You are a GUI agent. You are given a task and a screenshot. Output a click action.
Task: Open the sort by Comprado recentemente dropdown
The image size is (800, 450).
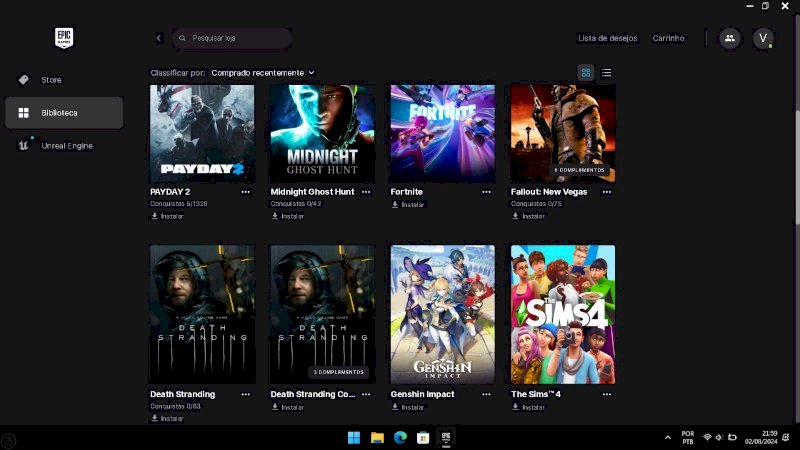[263, 73]
